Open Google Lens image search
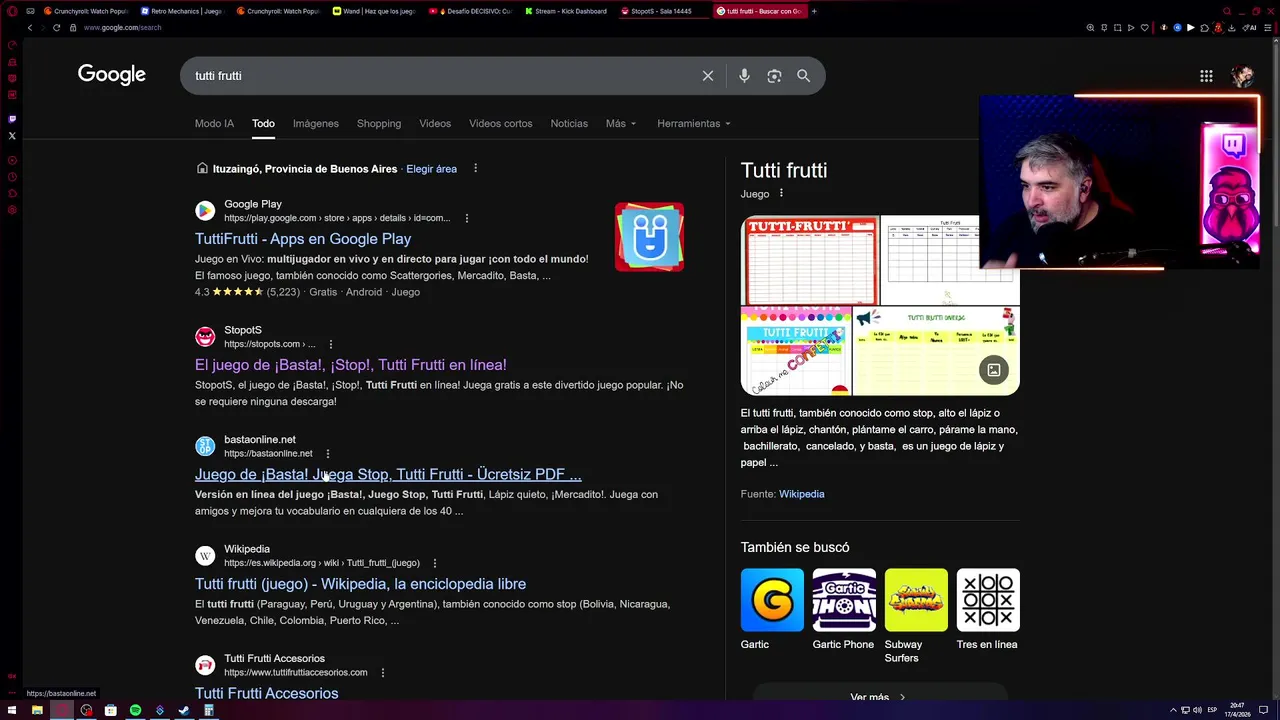The image size is (1280, 720). (774, 76)
